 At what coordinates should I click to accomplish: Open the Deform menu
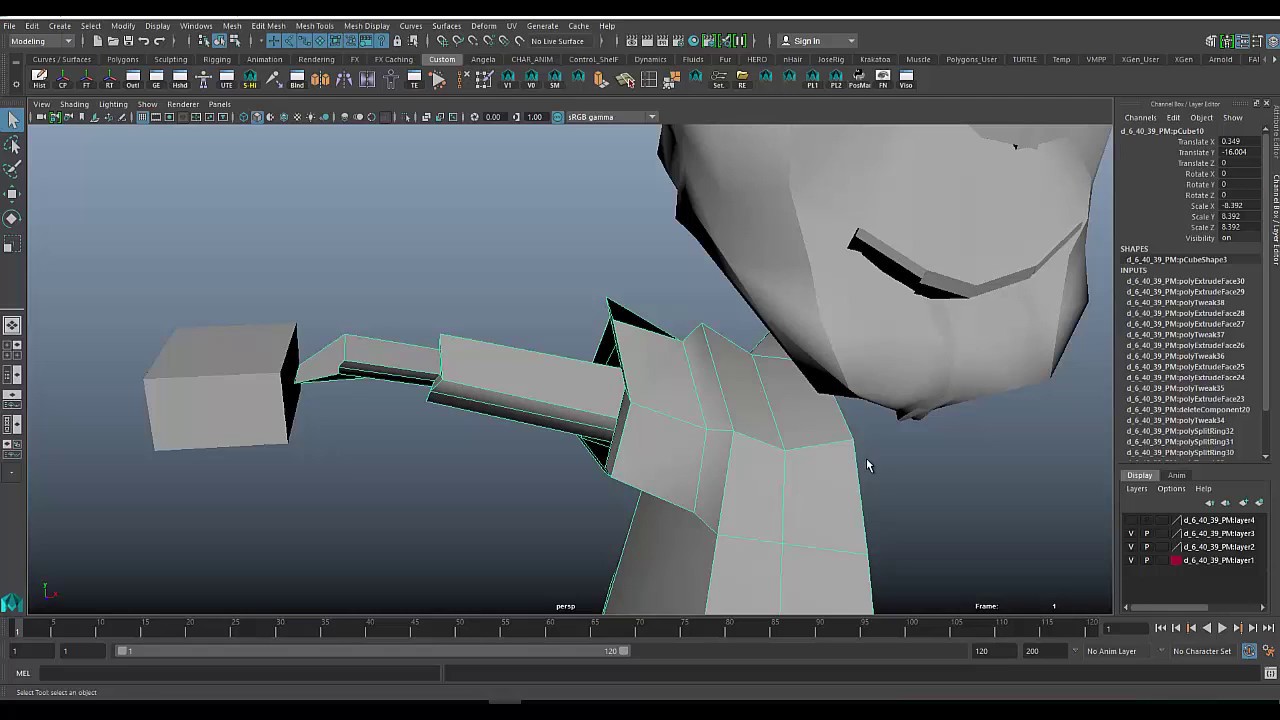[x=483, y=26]
